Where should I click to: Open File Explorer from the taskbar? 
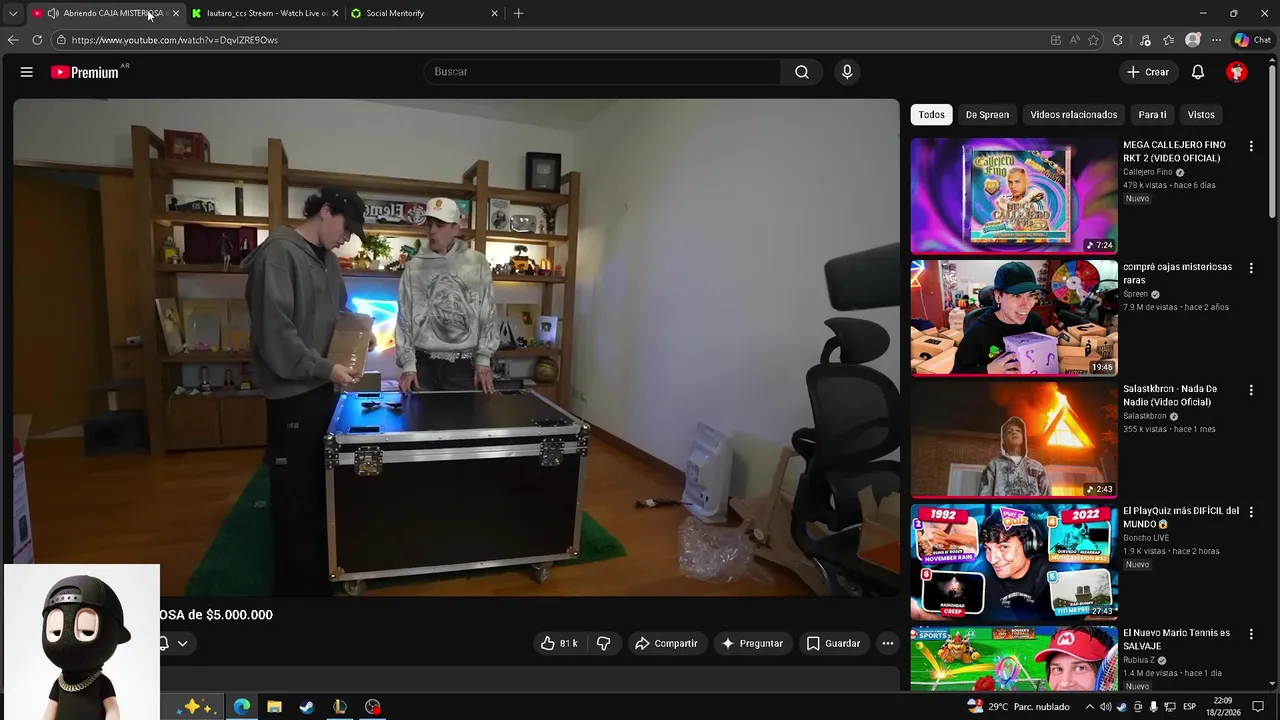tap(274, 707)
